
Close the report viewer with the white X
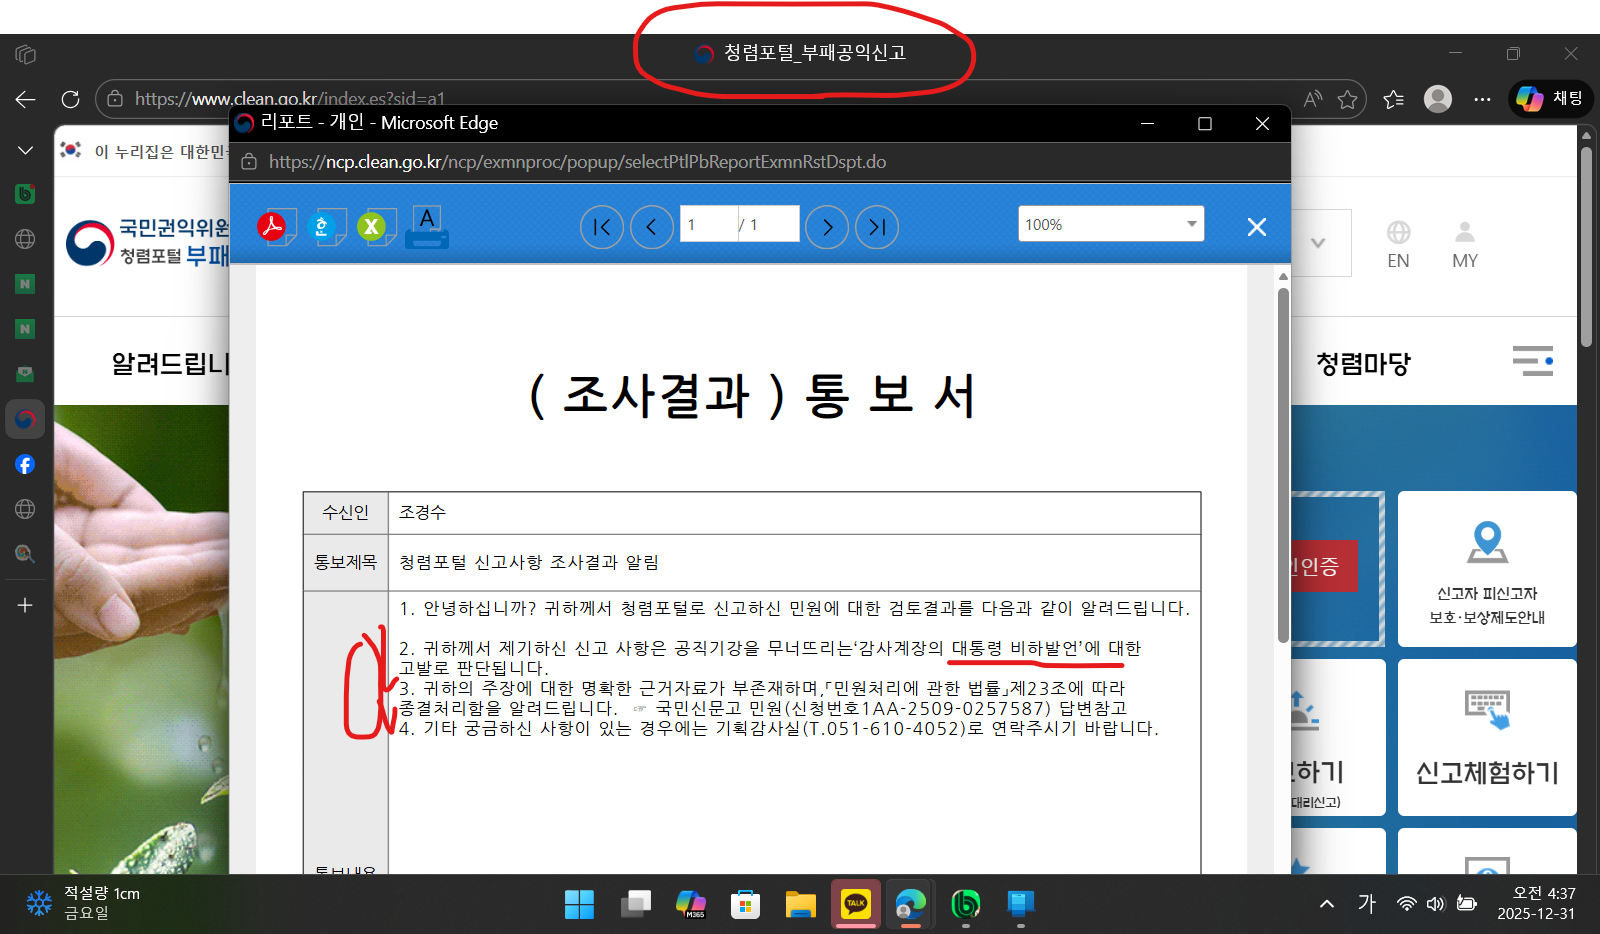click(1257, 227)
